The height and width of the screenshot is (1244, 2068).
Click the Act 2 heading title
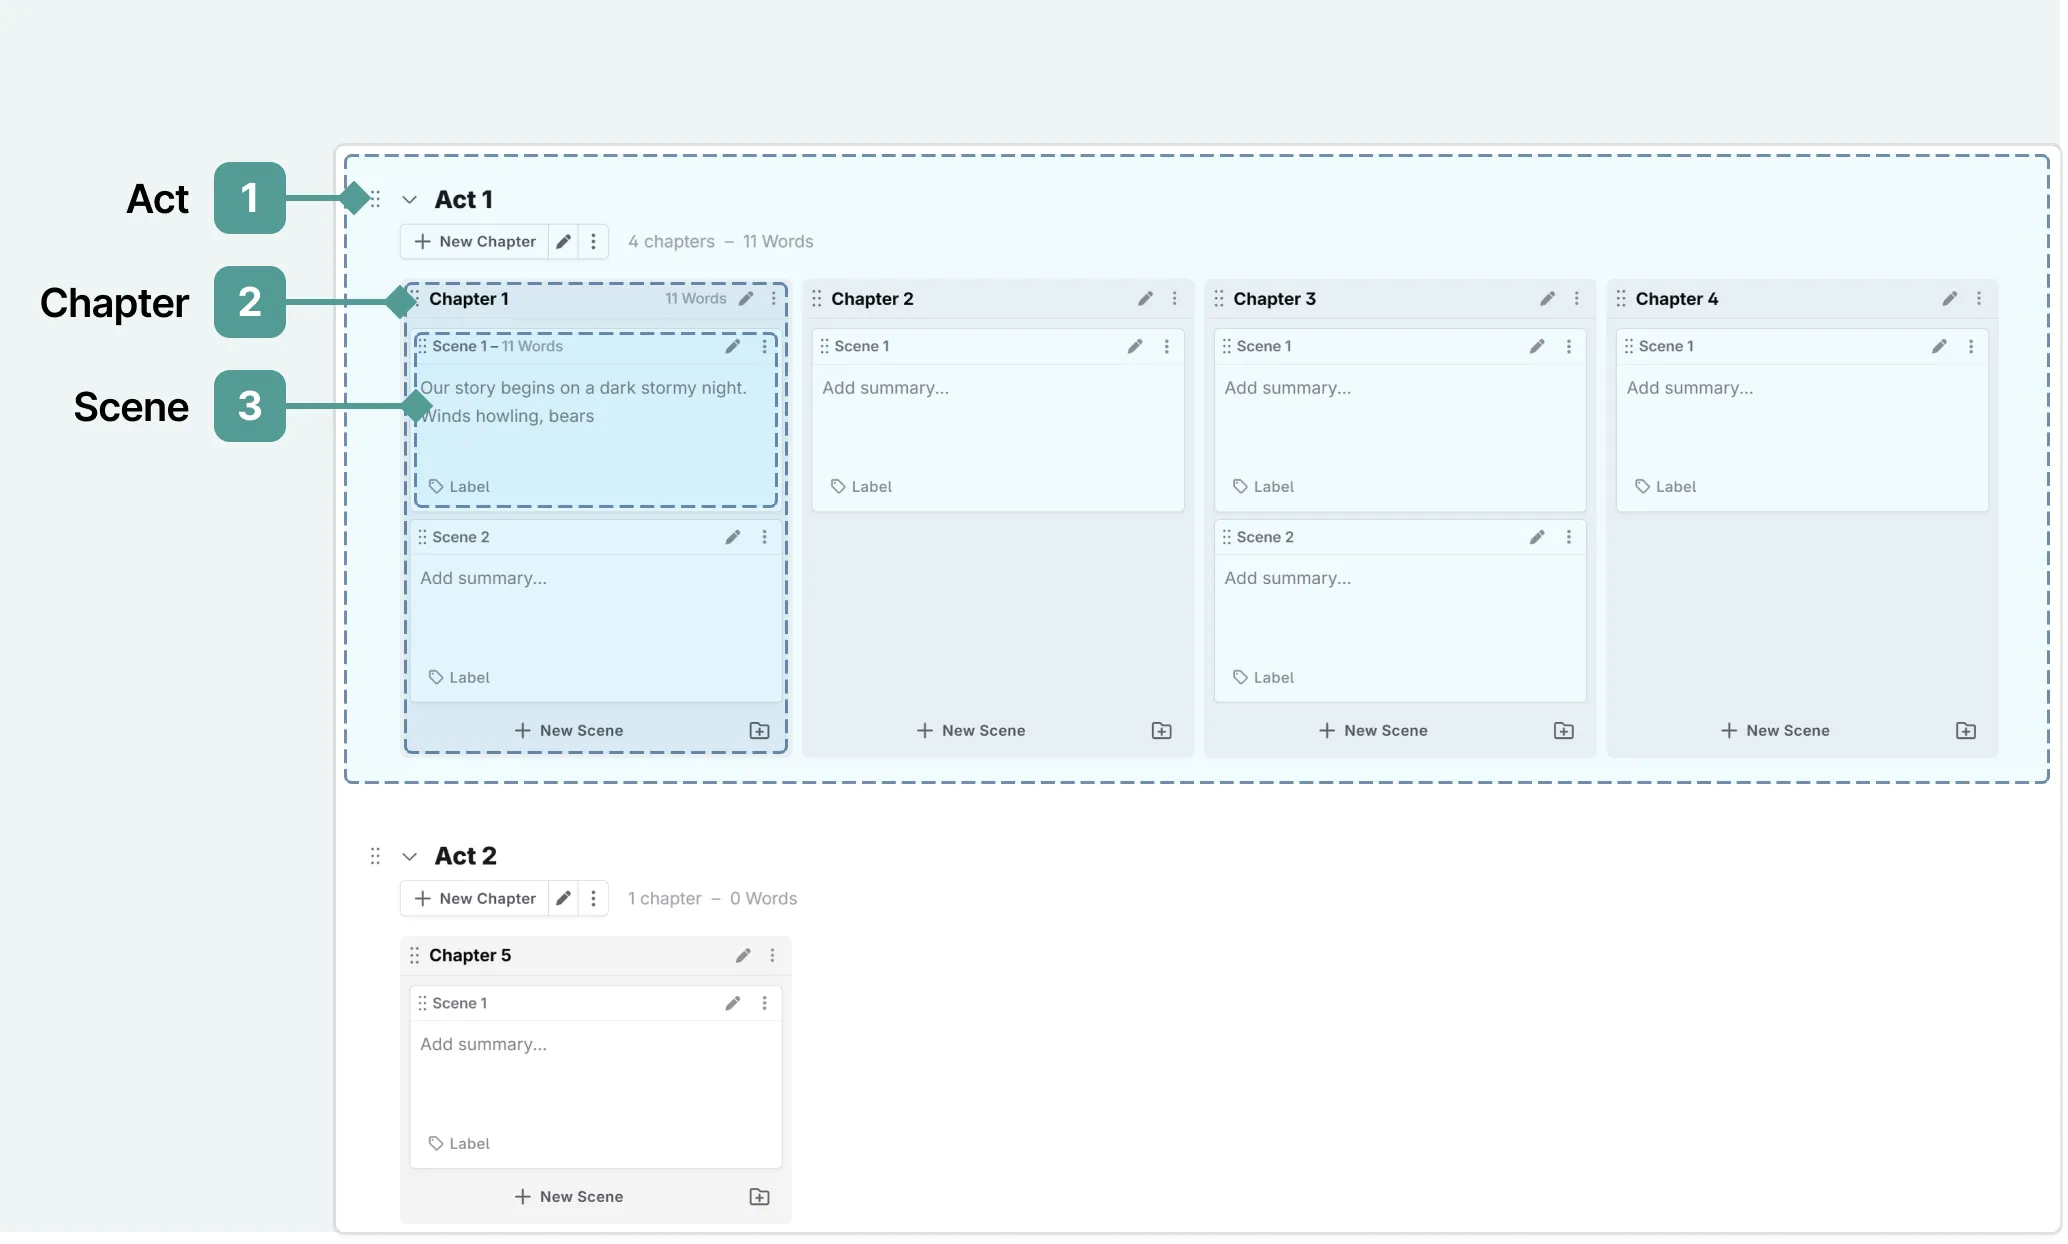(465, 856)
